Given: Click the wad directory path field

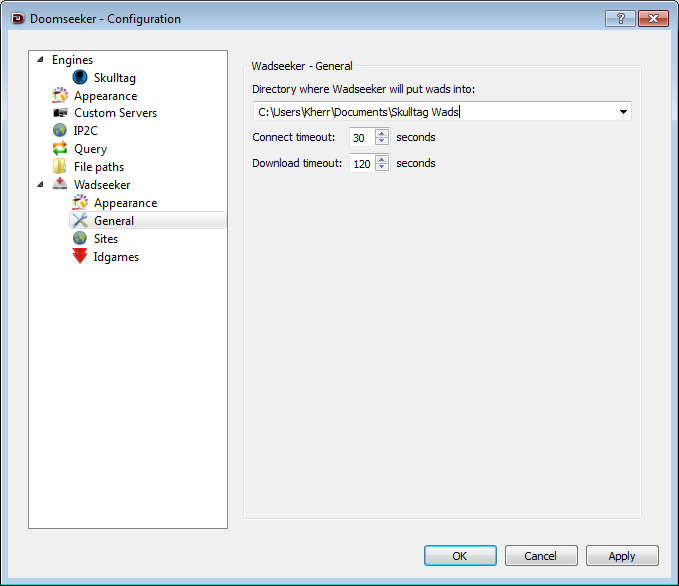Looking at the screenshot, I should pos(430,112).
